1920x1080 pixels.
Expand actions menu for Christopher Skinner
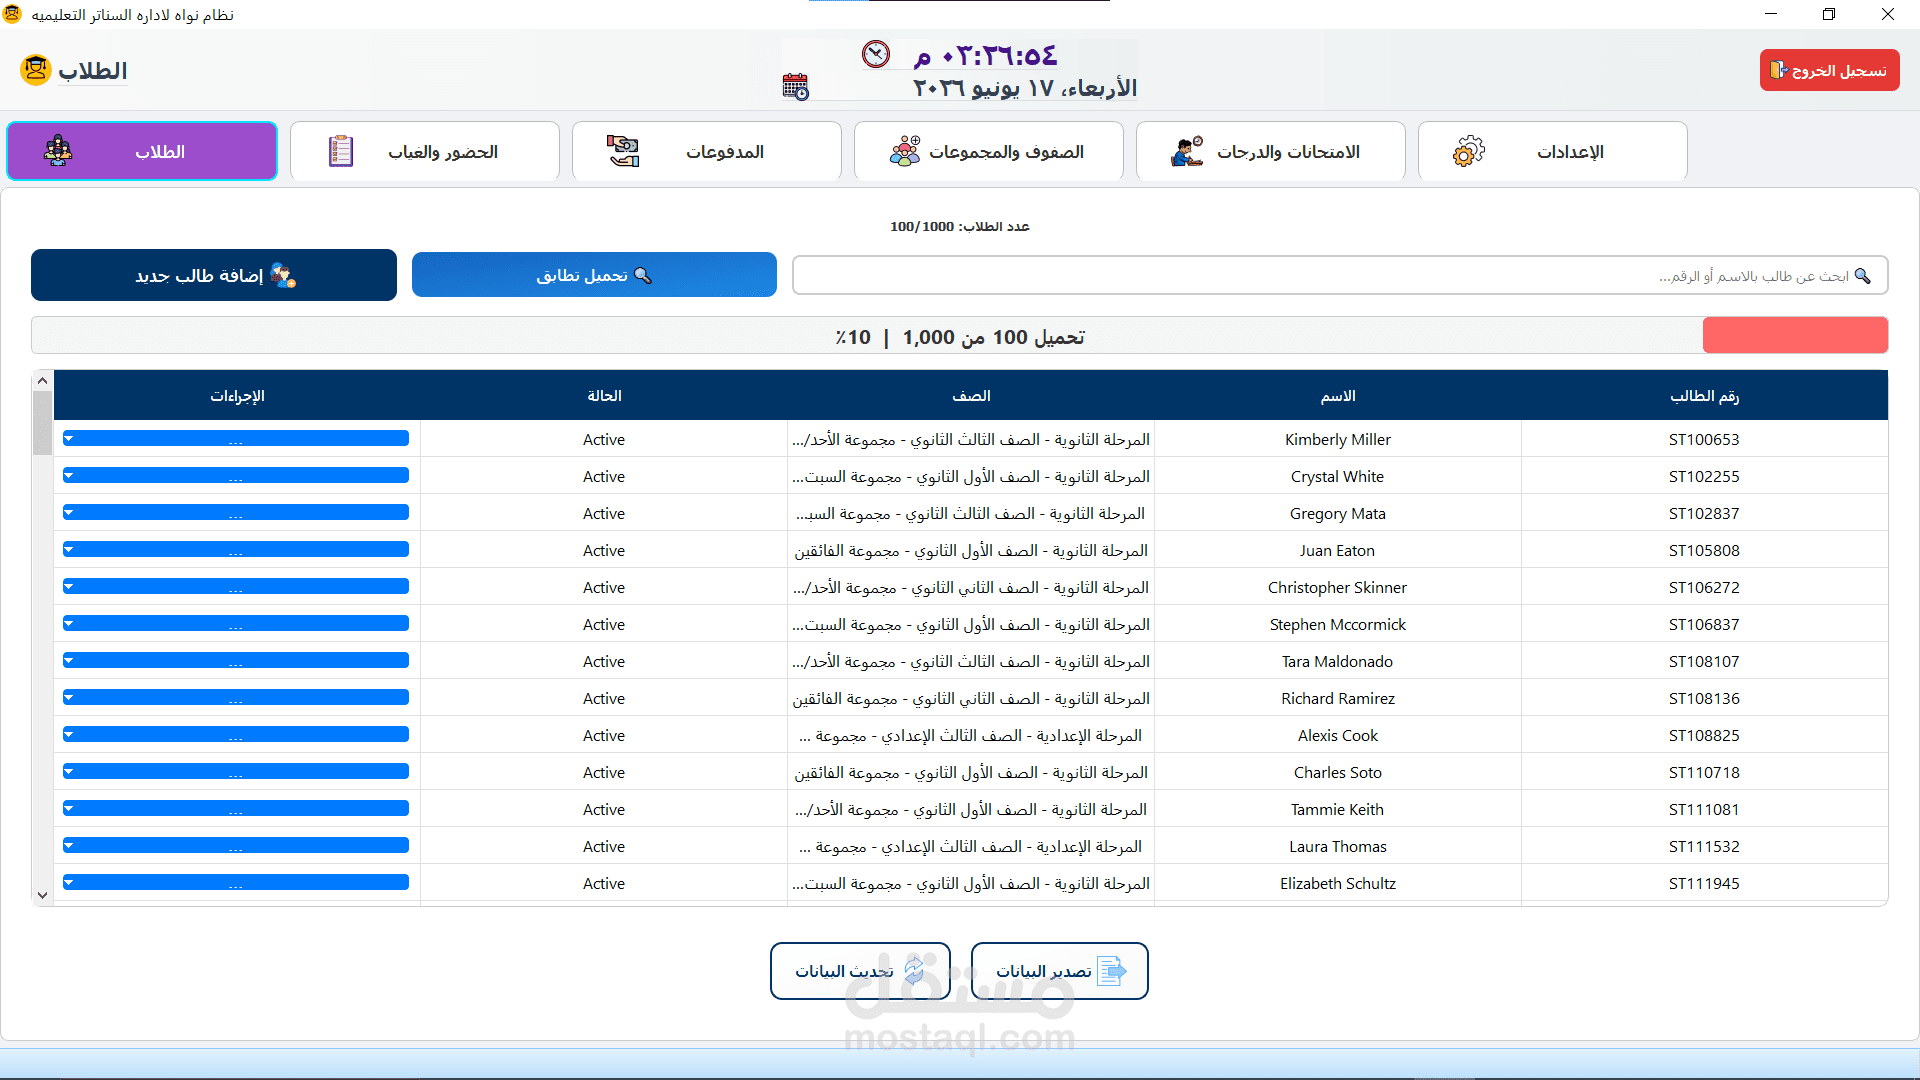(x=236, y=586)
